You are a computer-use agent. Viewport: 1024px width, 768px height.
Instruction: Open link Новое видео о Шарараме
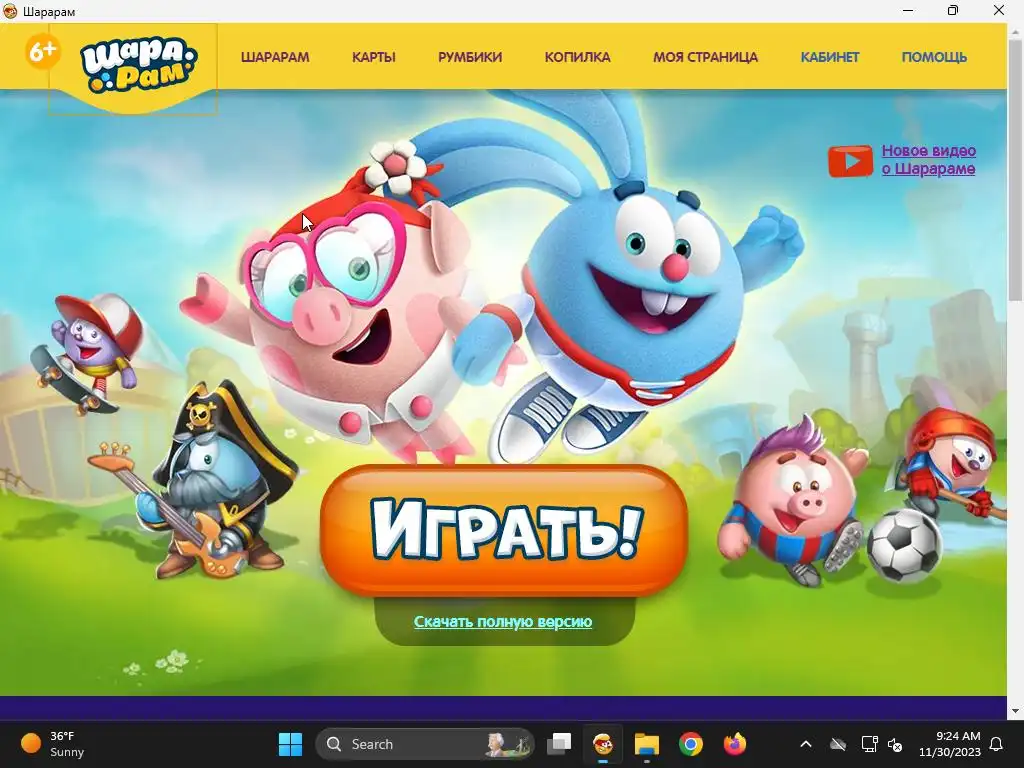pos(929,159)
